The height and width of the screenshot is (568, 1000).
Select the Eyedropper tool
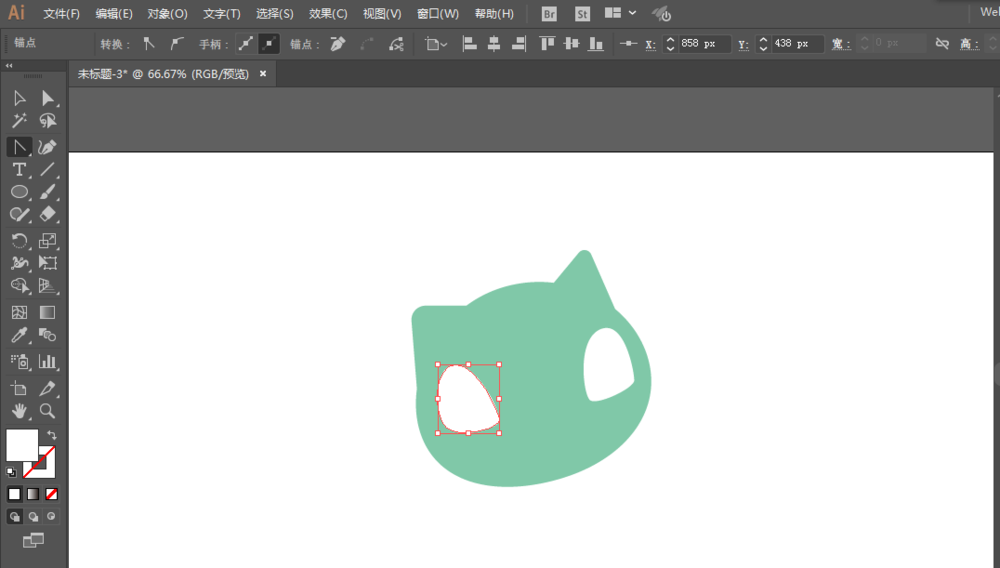19,335
